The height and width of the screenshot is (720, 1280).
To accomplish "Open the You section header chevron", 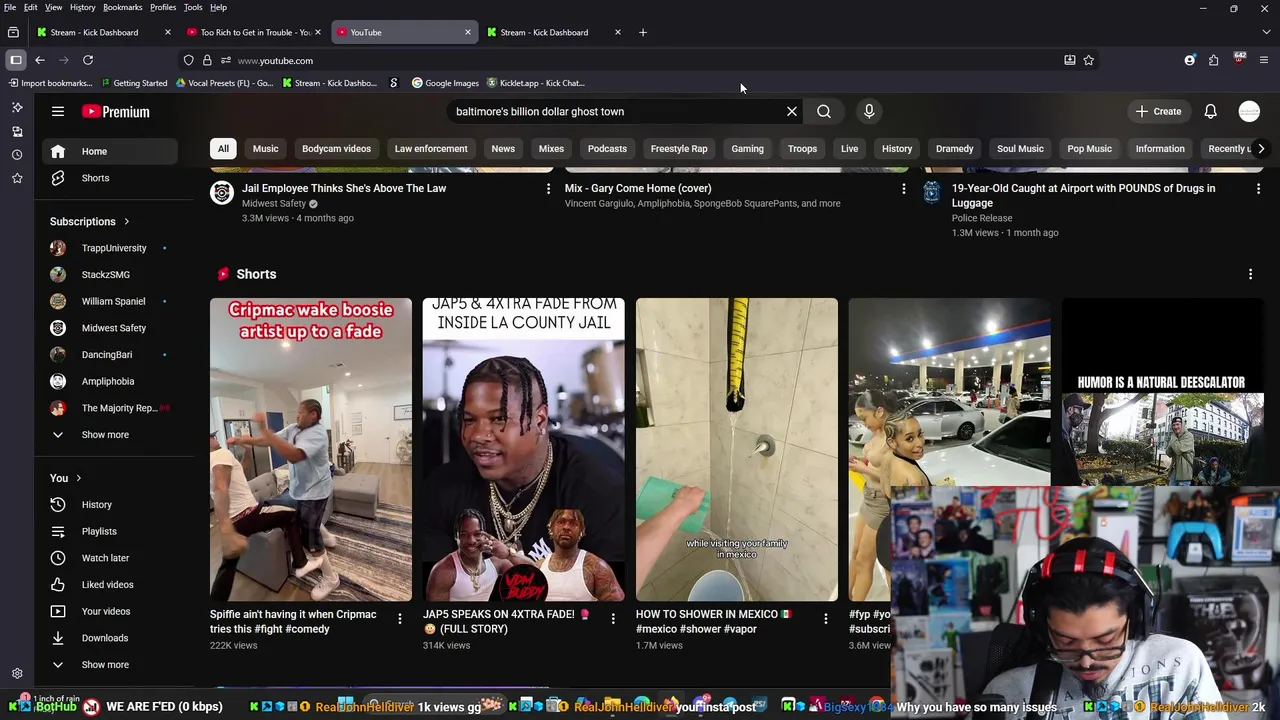I will tap(78, 478).
